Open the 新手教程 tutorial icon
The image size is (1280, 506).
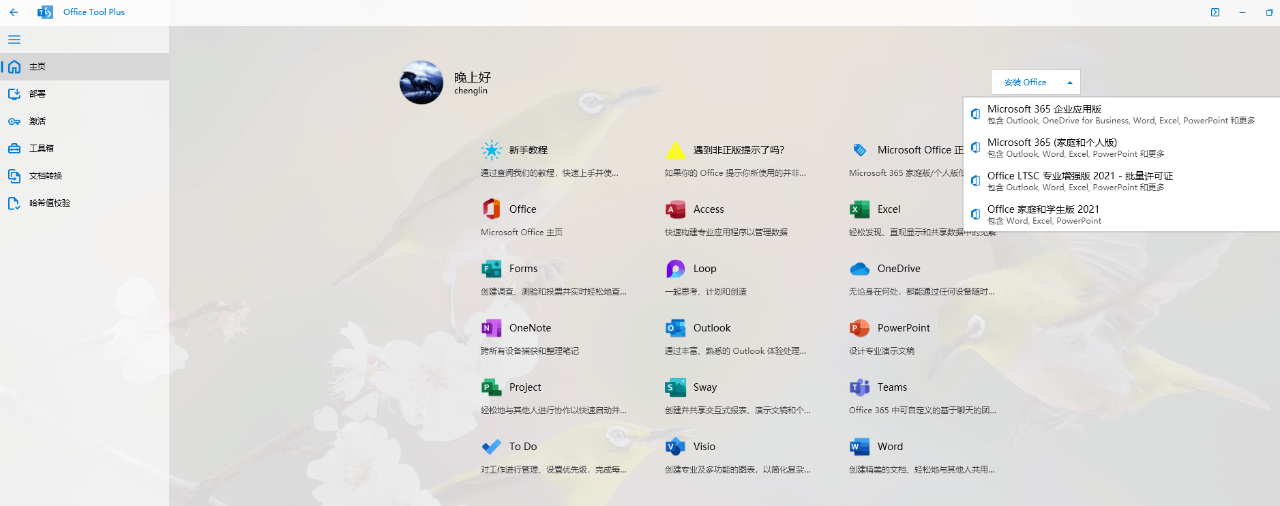point(491,150)
